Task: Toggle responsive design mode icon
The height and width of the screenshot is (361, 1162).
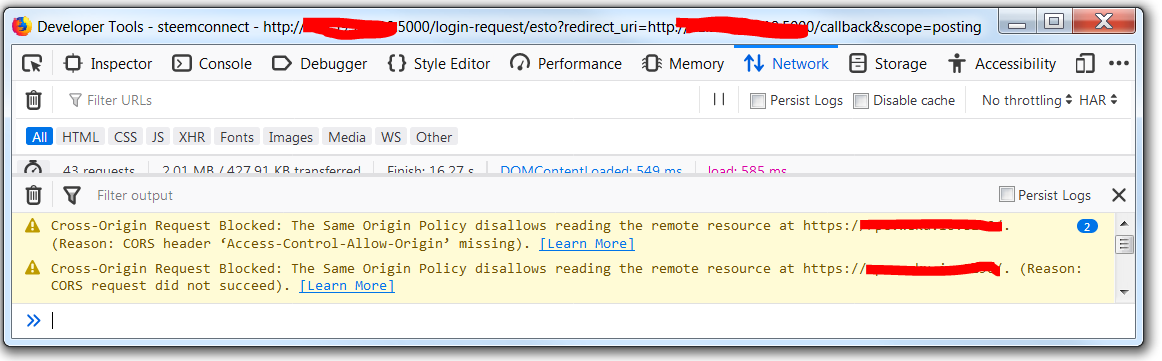Action: point(1085,64)
